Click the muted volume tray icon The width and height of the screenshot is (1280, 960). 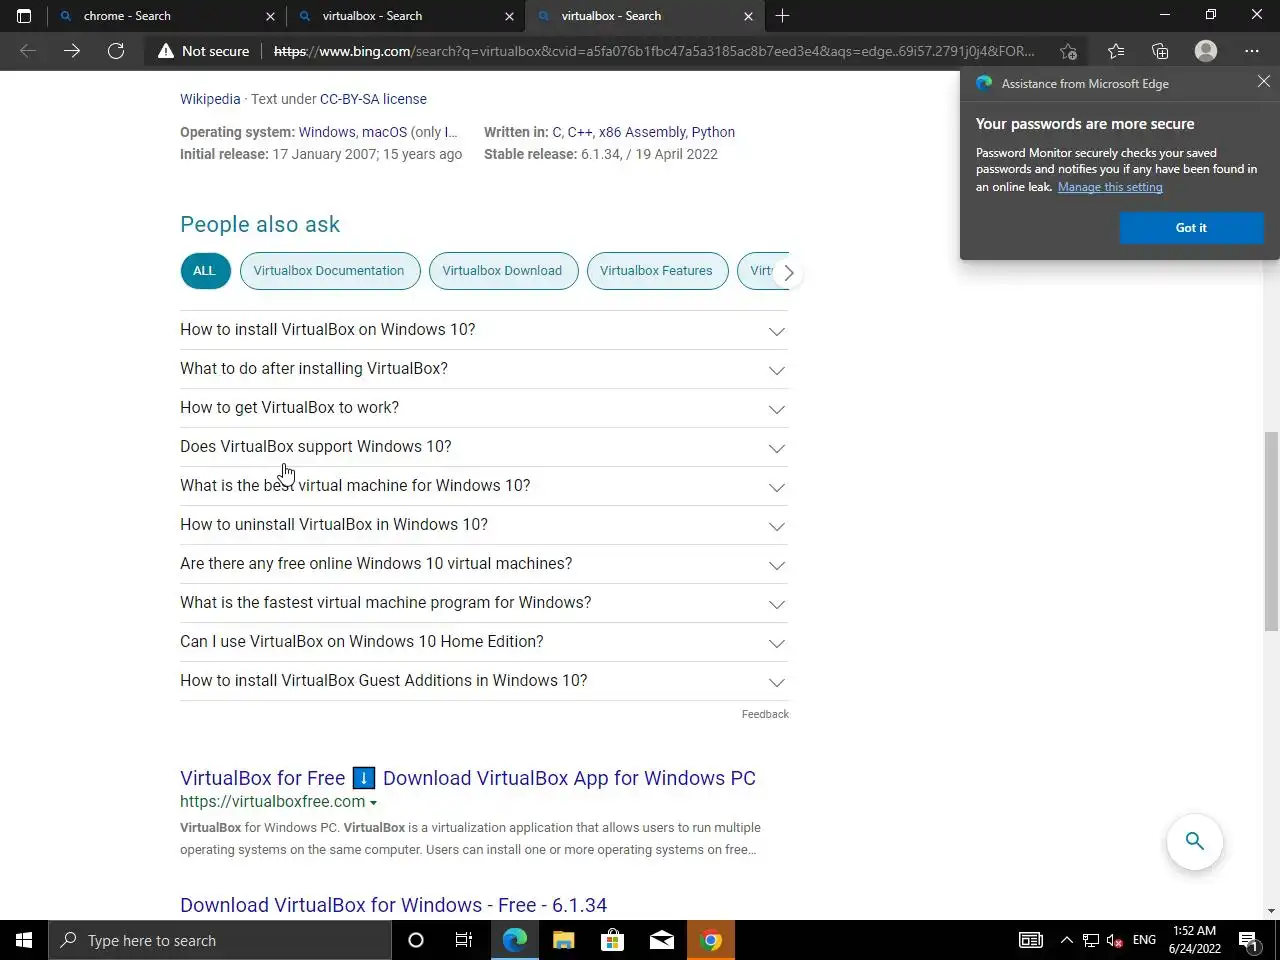(x=1115, y=940)
